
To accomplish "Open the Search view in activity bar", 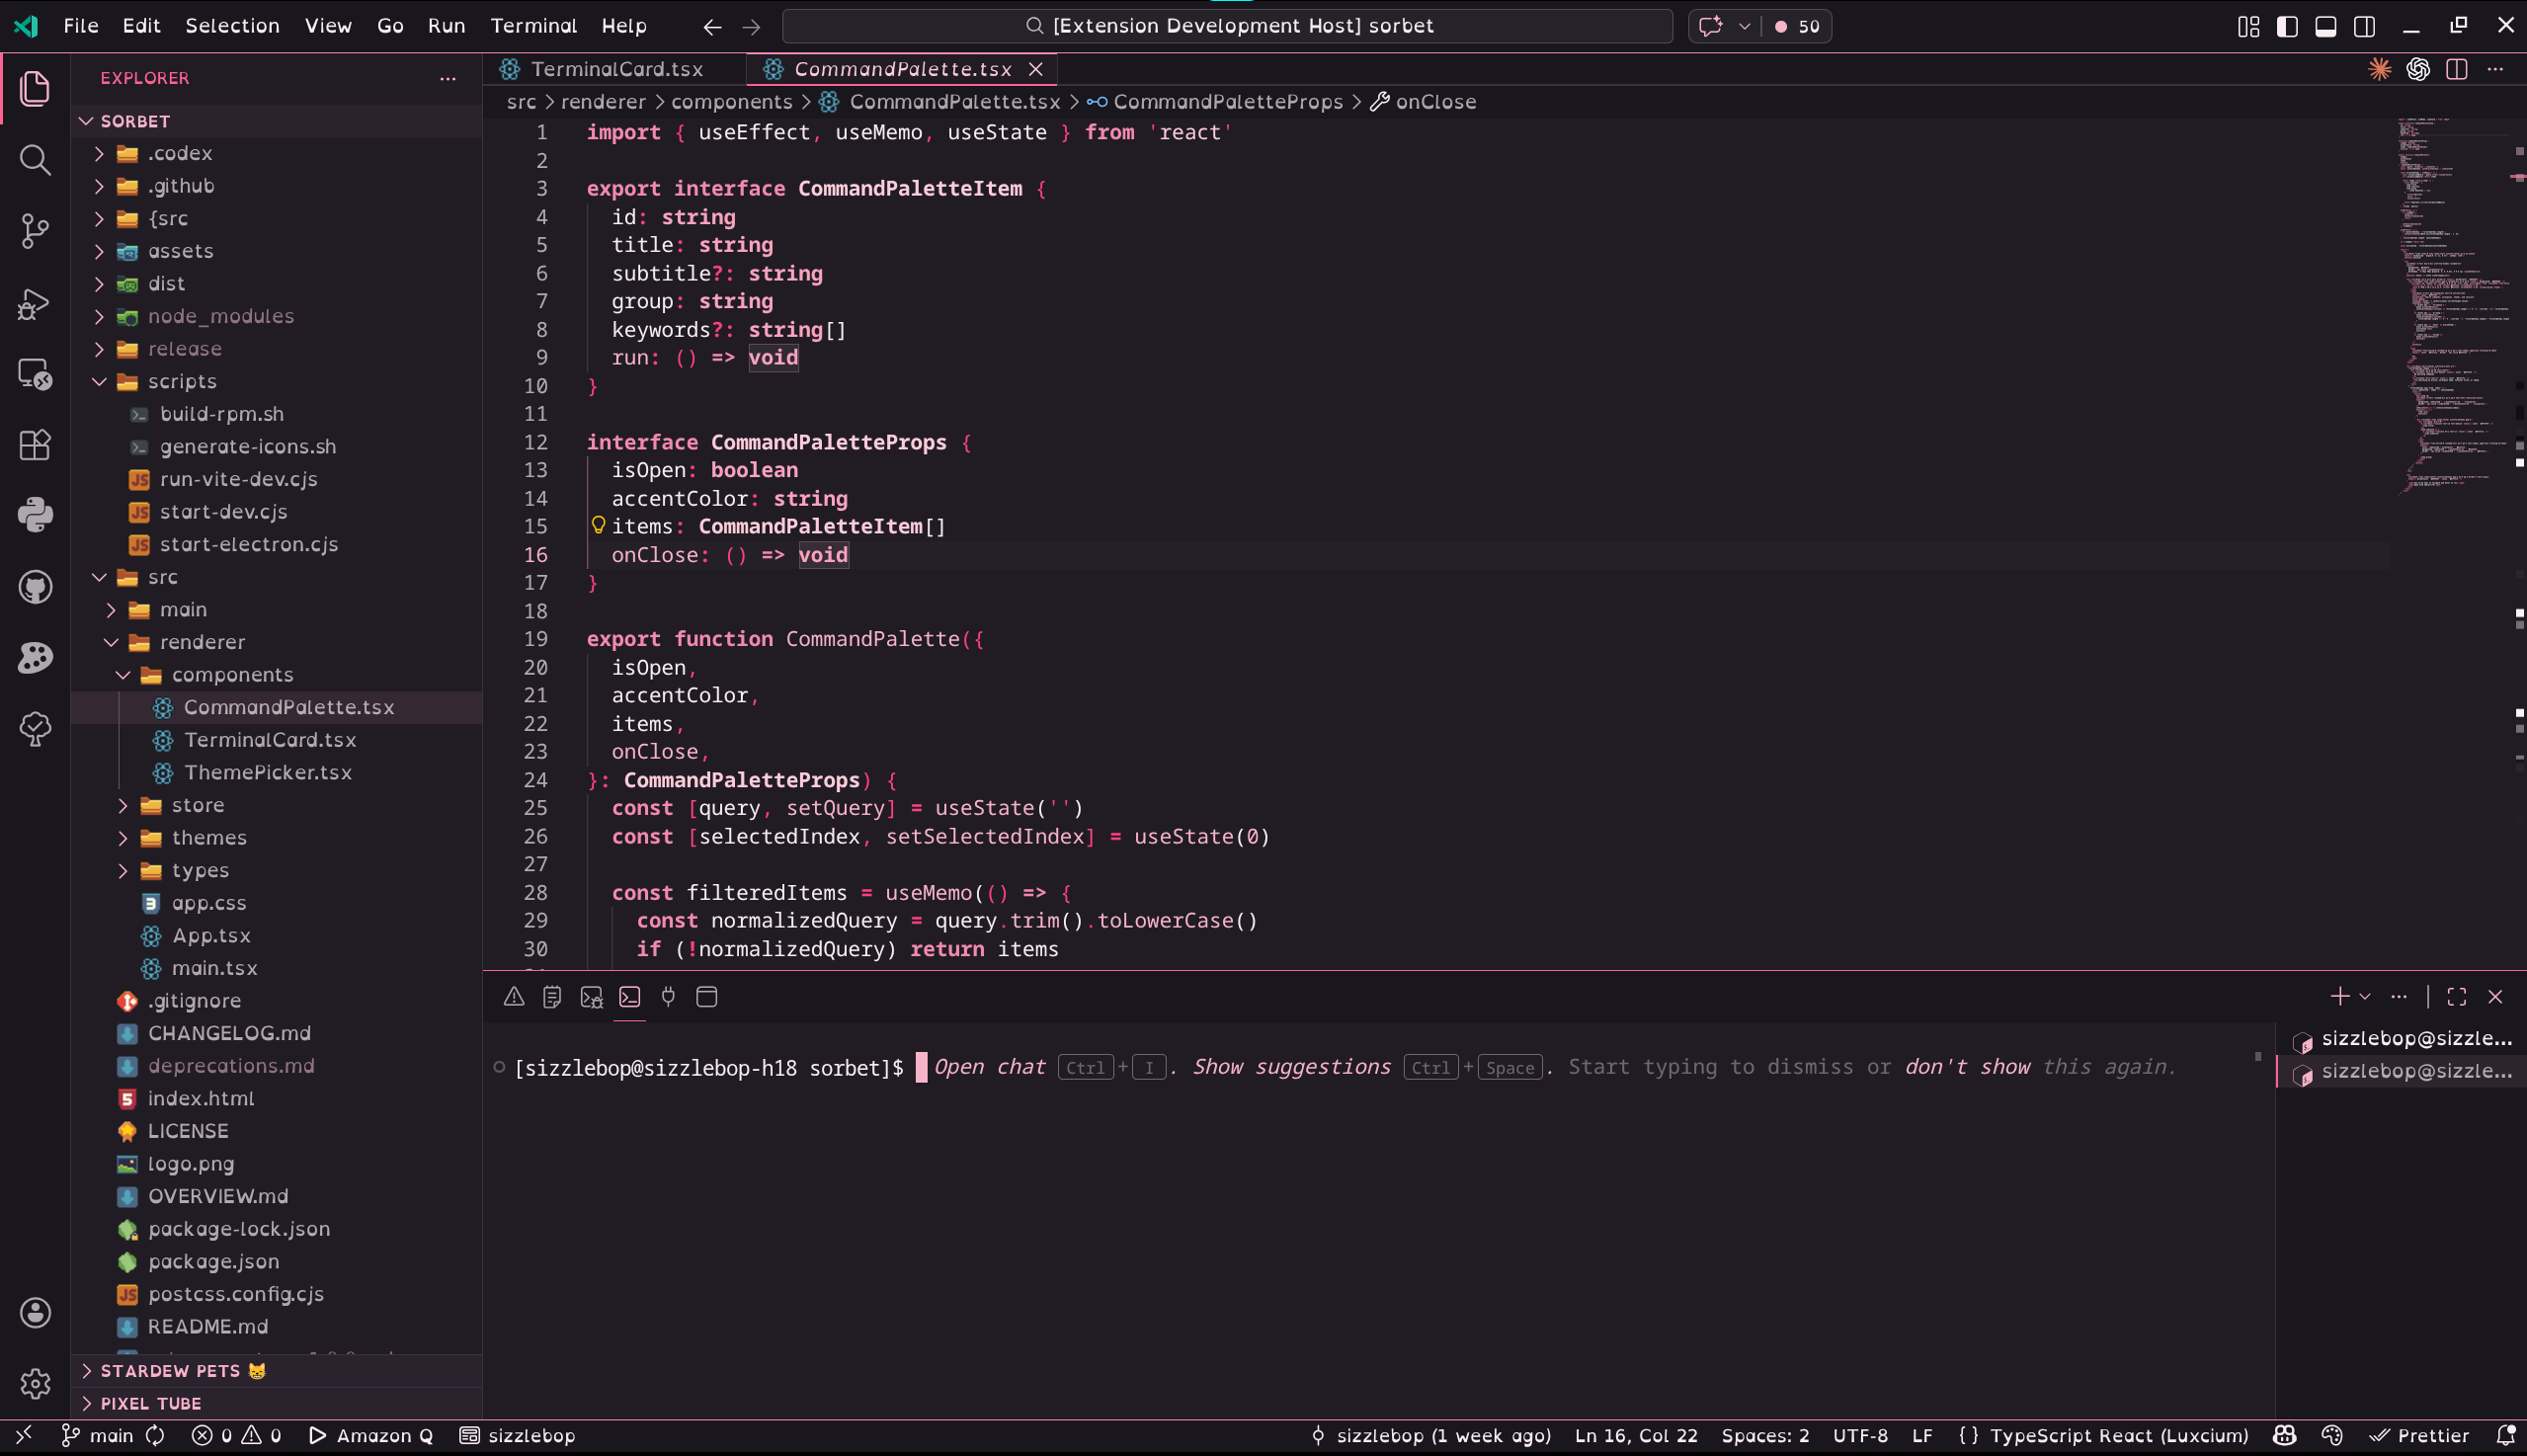I will (35, 160).
